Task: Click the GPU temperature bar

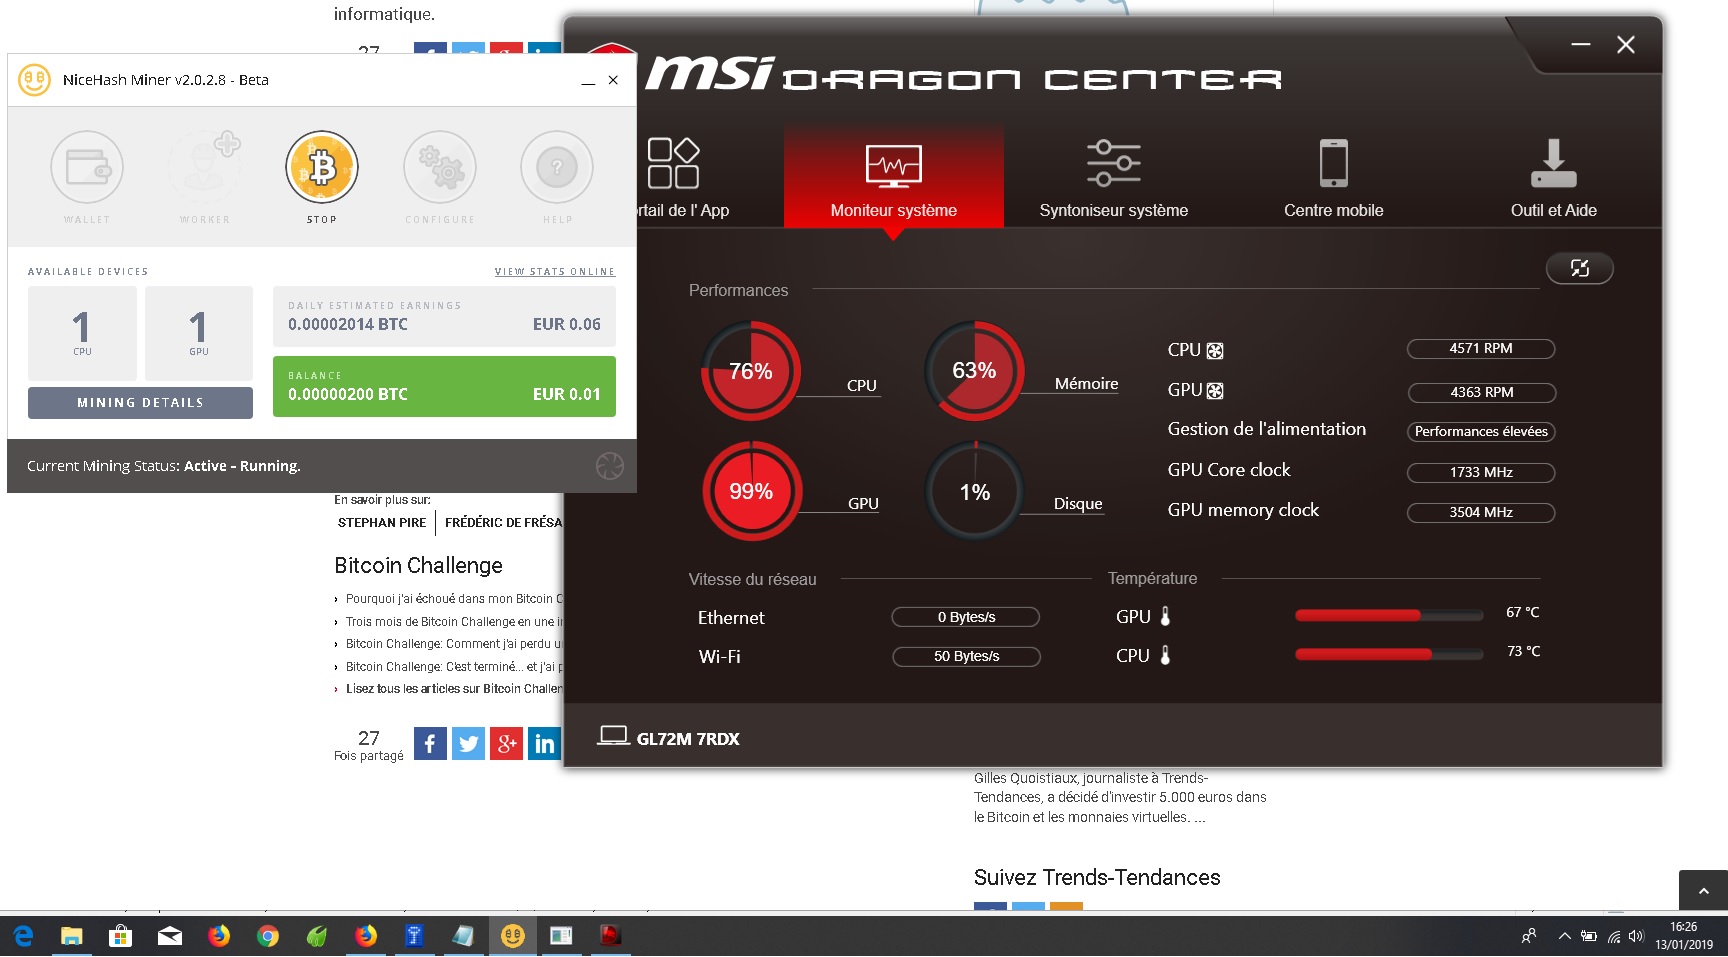Action: coord(1388,616)
